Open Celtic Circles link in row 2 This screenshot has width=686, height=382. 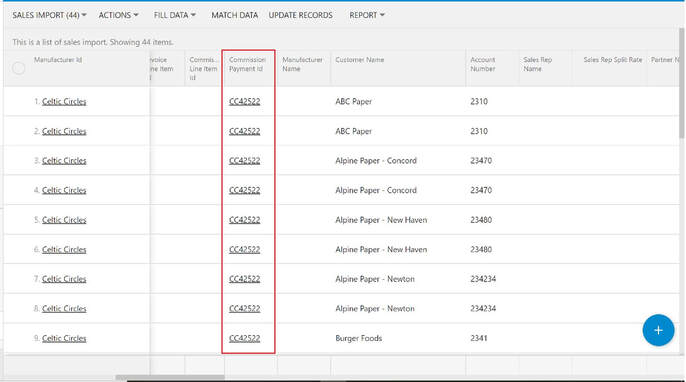click(x=64, y=131)
